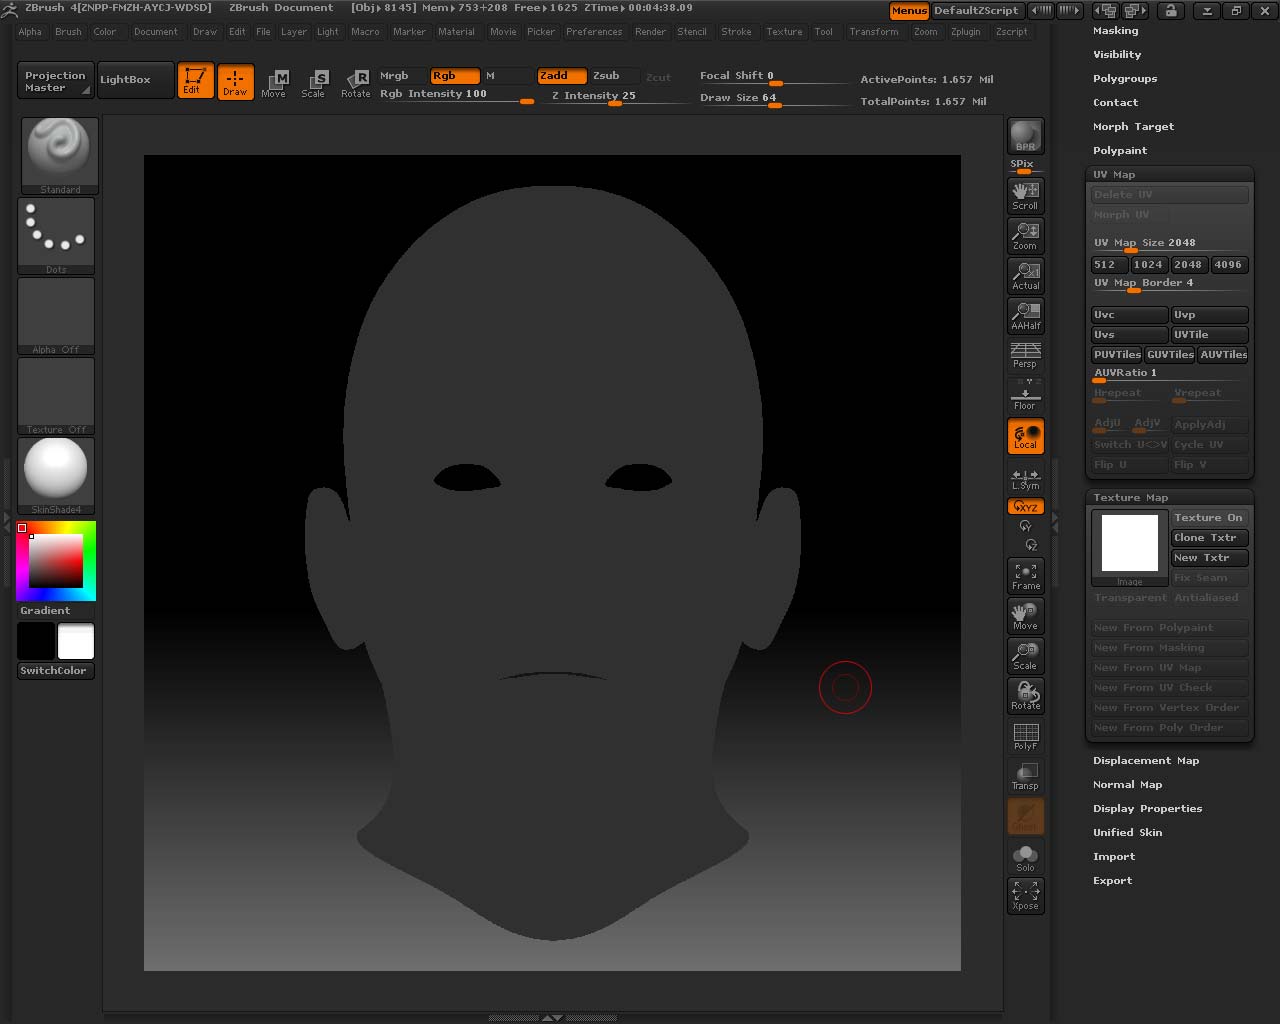
Task: Click the white secondary color swatch
Action: [x=76, y=641]
